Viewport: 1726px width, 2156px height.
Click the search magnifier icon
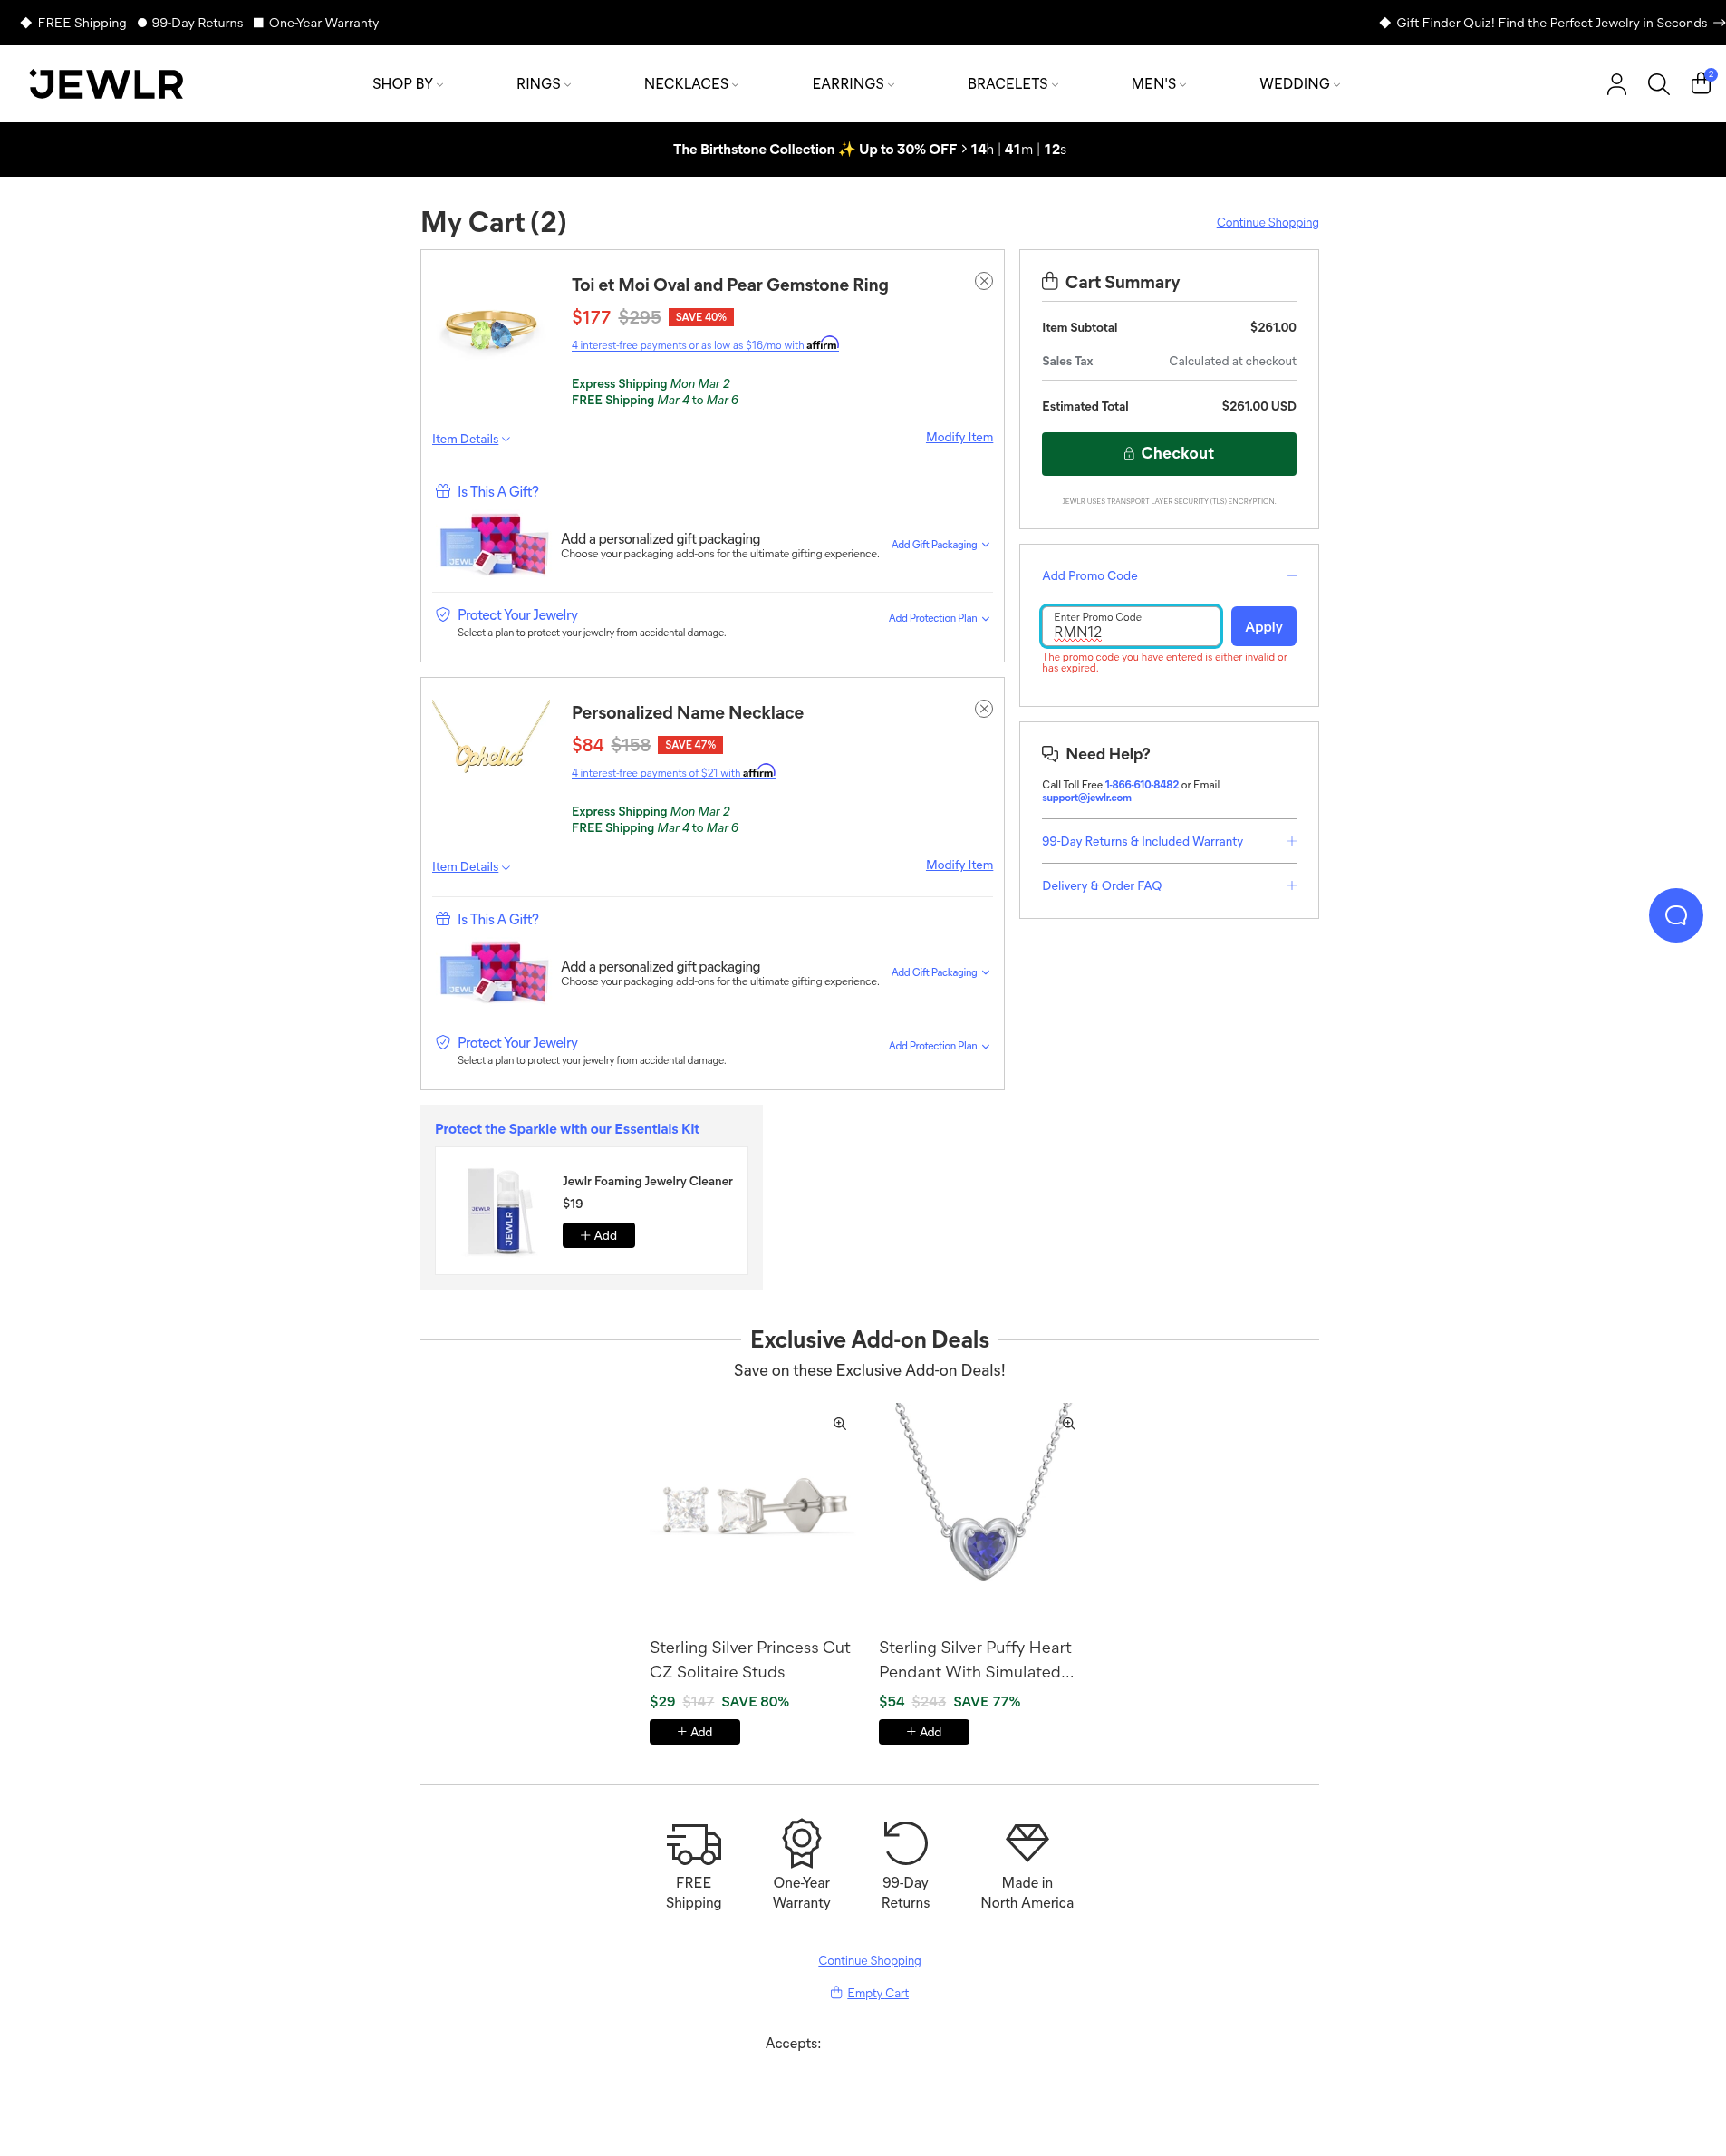click(1658, 84)
